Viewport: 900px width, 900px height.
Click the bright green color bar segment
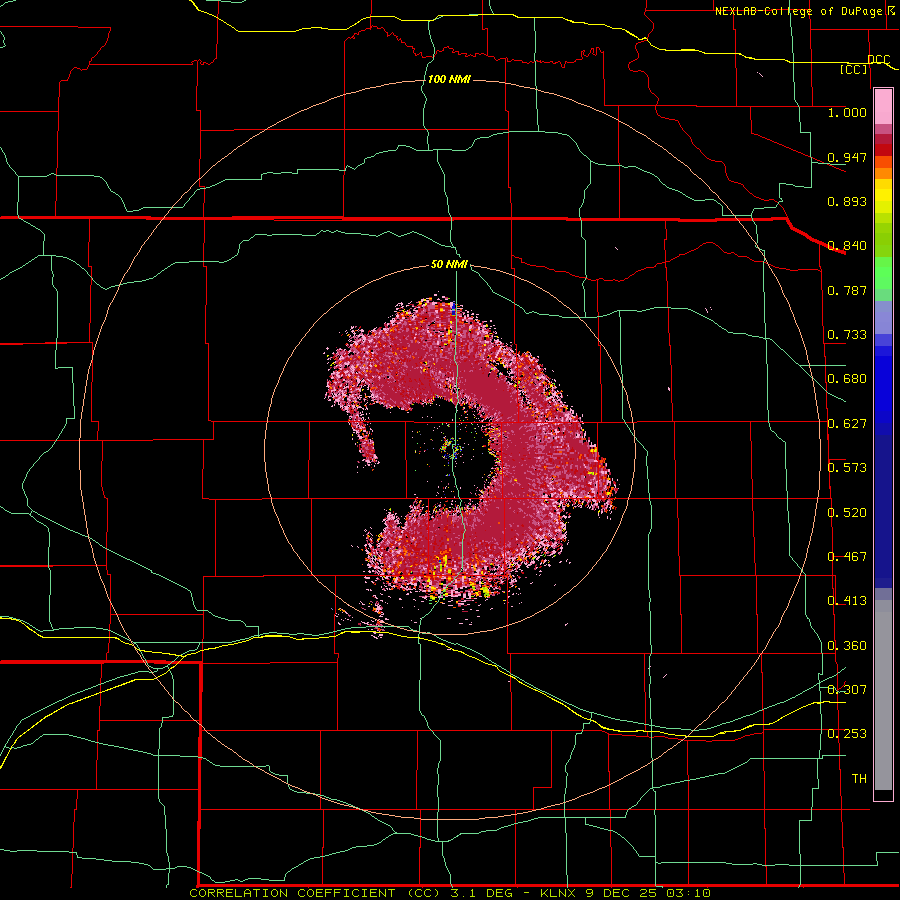pyautogui.click(x=883, y=273)
